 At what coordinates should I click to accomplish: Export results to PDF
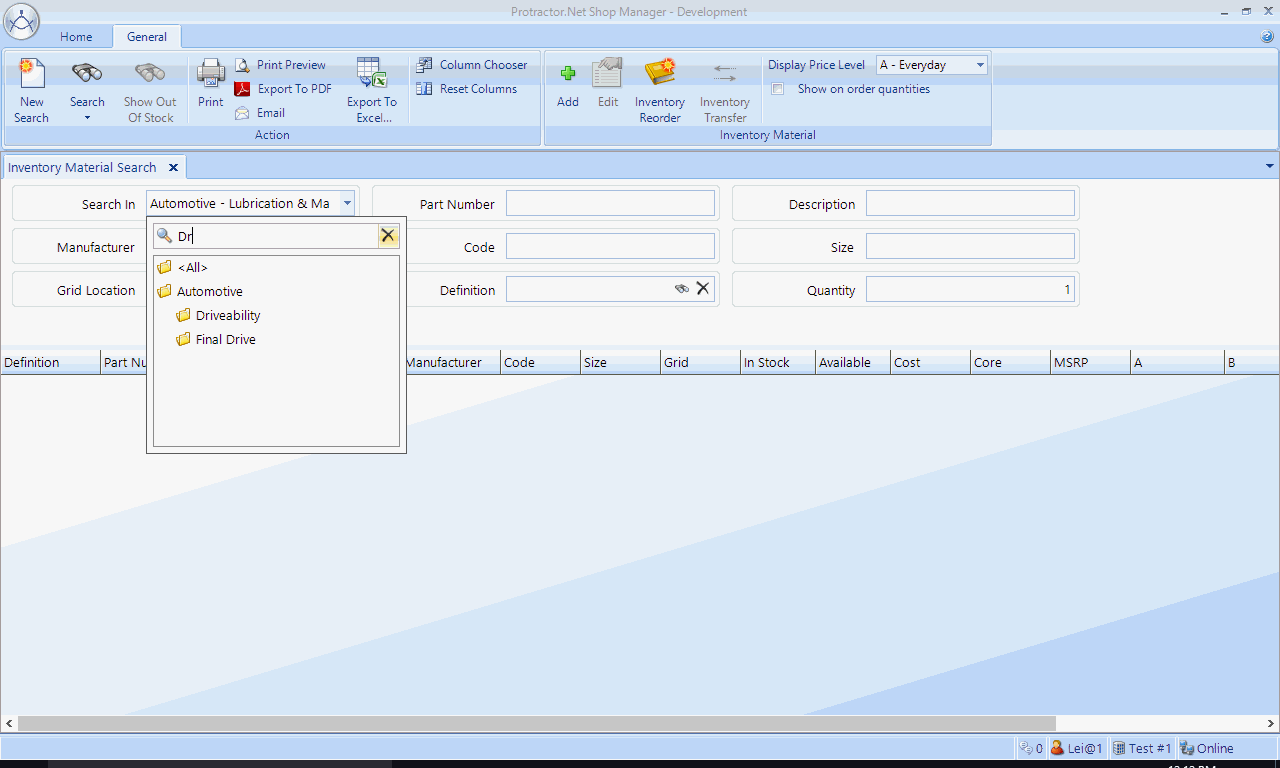pos(283,89)
